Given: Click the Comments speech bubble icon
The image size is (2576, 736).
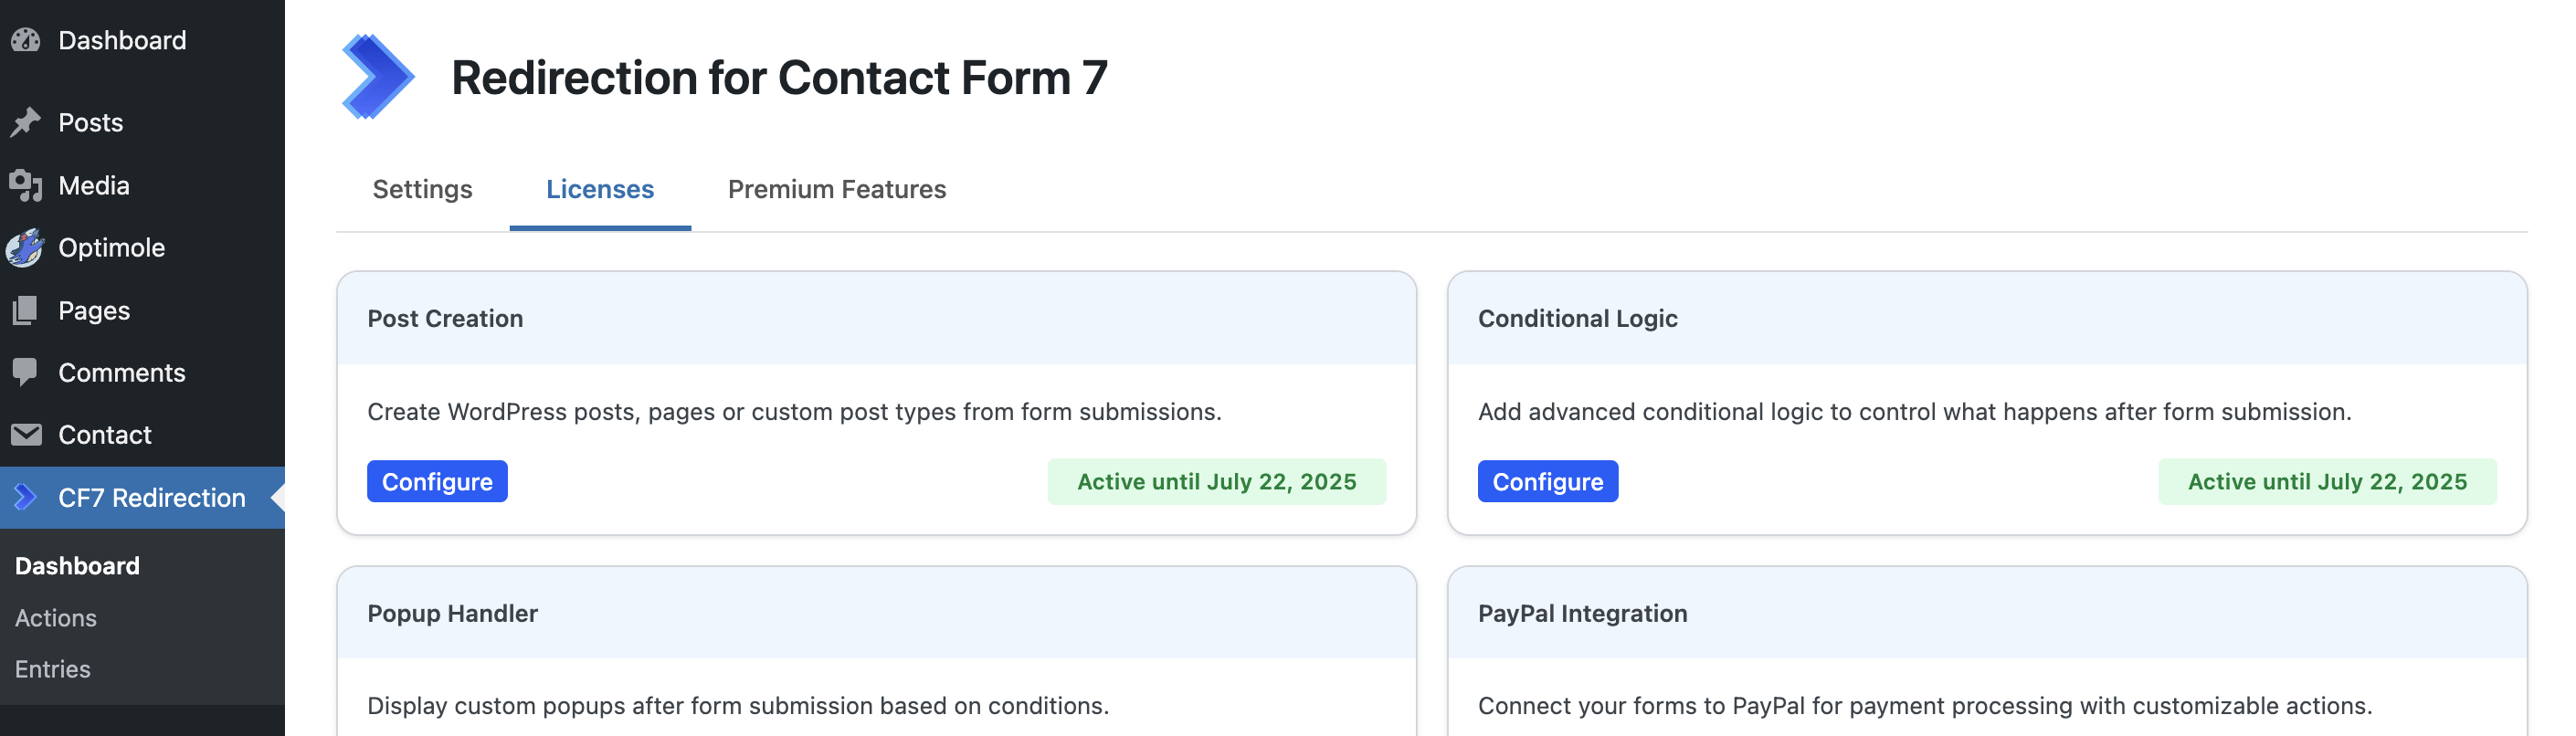Looking at the screenshot, I should 26,372.
